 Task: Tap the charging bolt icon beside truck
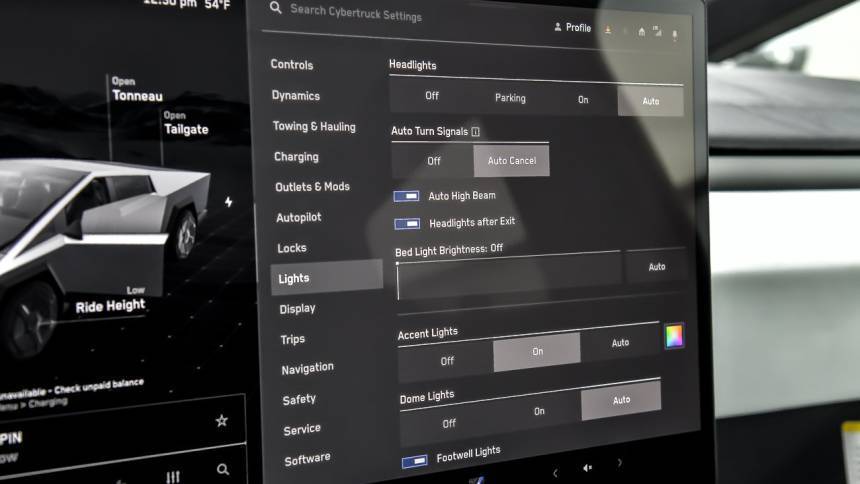[x=229, y=202]
